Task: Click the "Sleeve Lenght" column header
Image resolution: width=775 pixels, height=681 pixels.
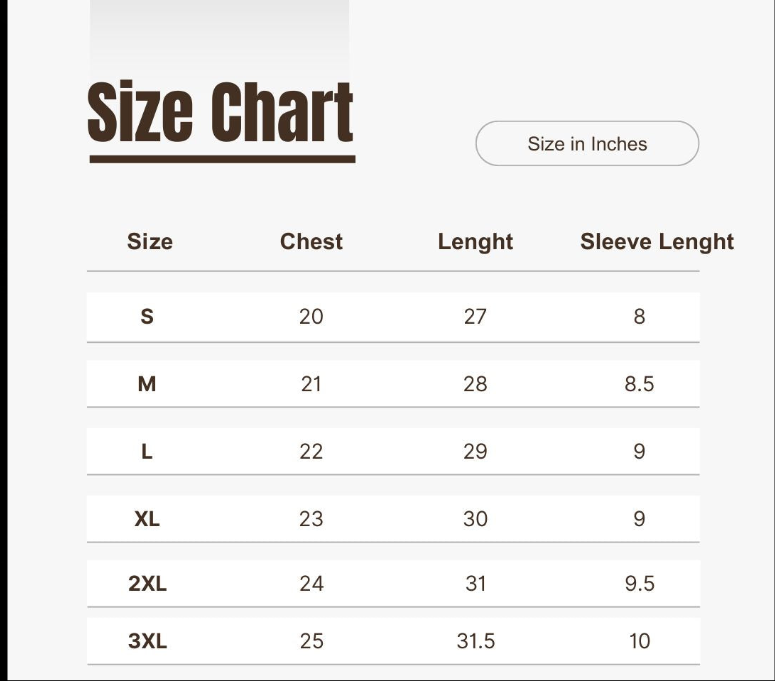Action: [x=657, y=242]
